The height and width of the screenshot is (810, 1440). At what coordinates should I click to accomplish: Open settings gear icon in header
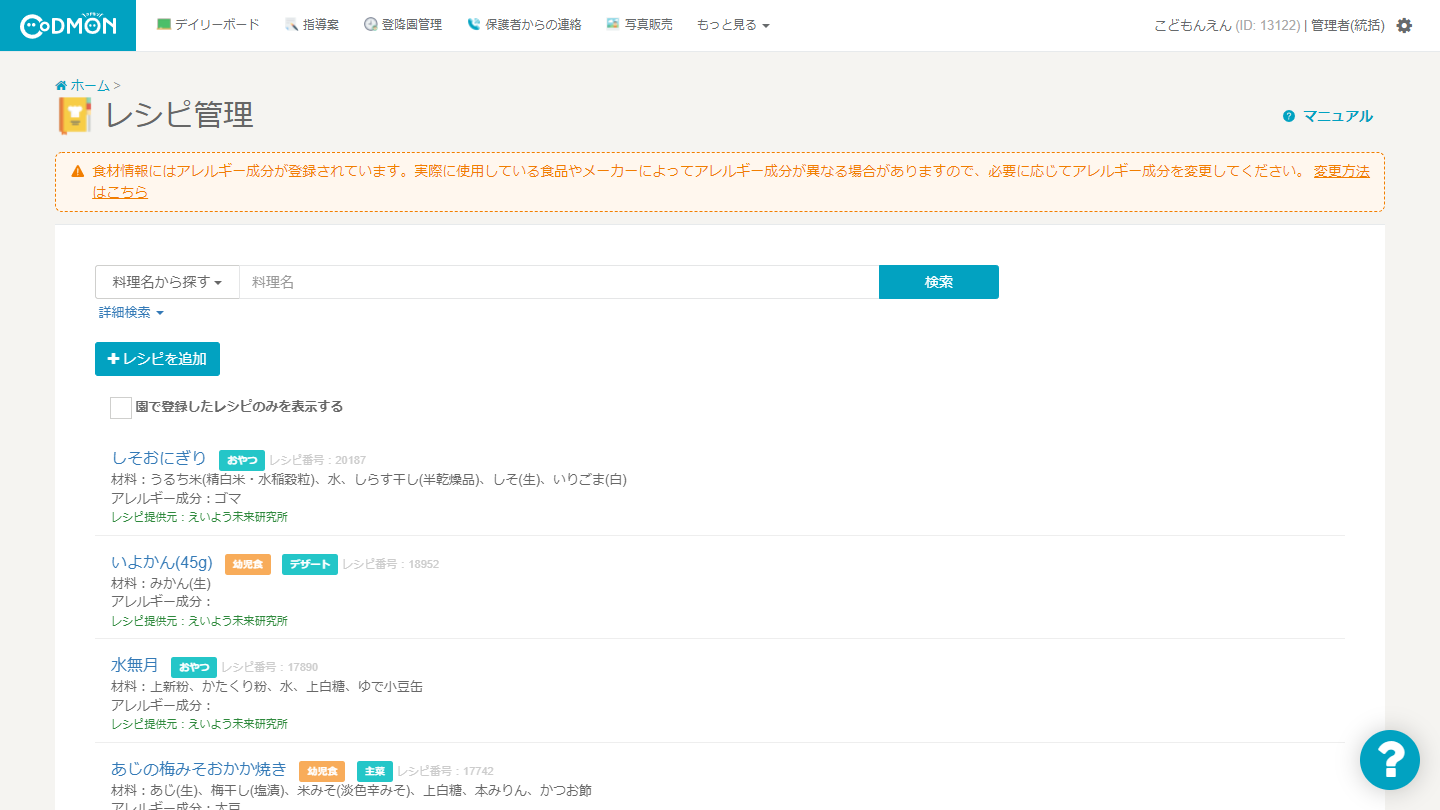(1404, 25)
